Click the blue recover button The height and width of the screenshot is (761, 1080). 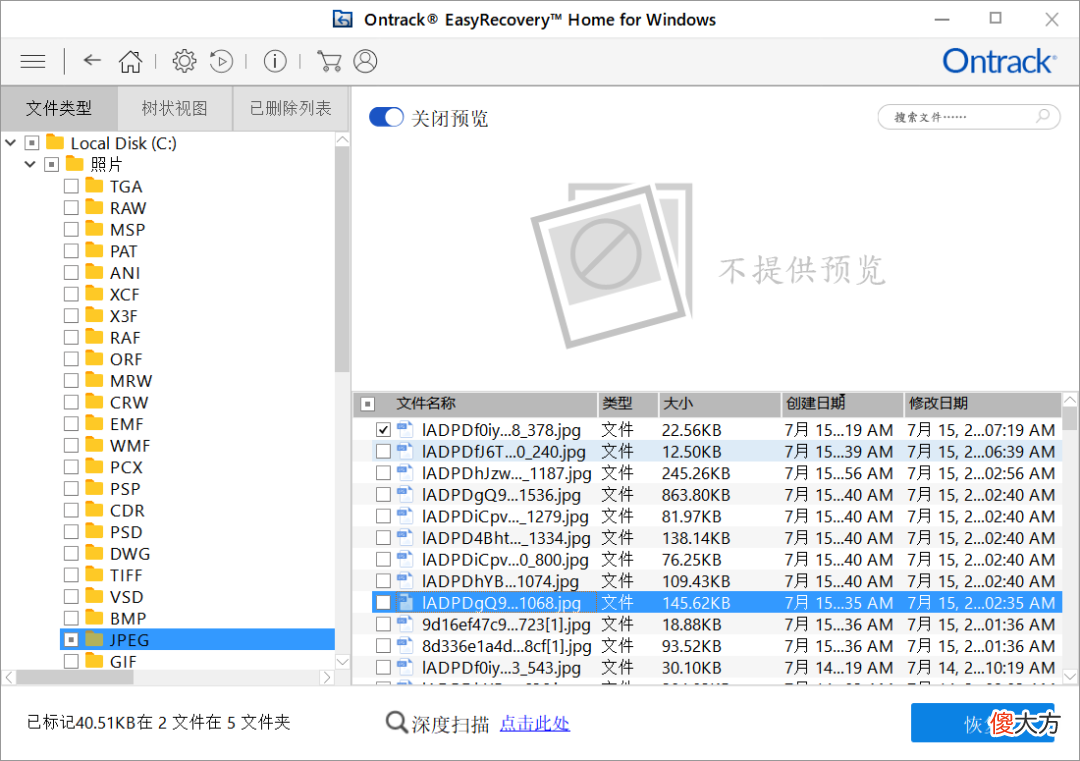coord(982,722)
